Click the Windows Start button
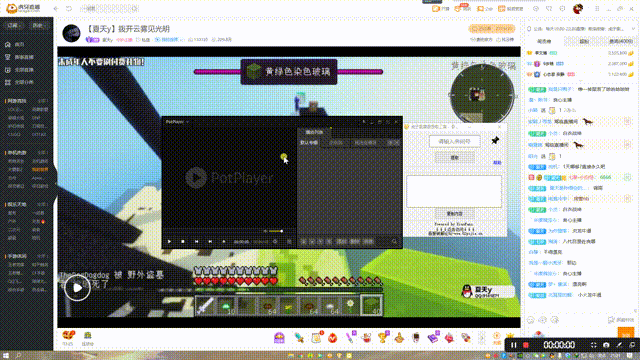 click(x=6, y=356)
